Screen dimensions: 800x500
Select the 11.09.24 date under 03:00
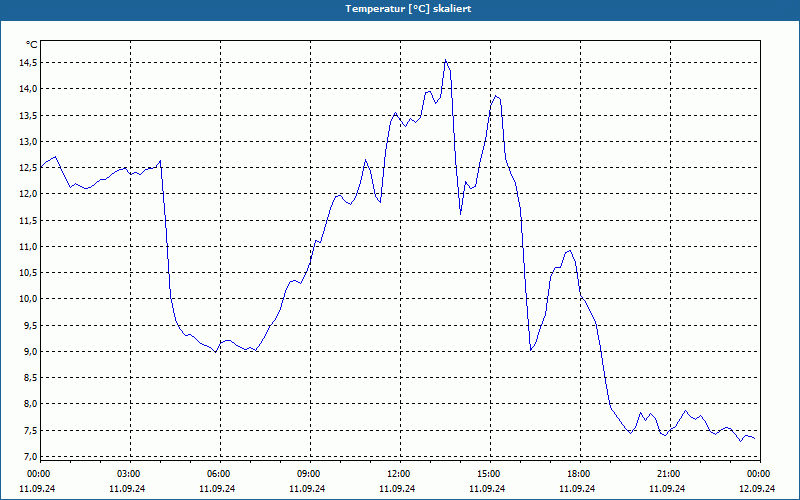(127, 488)
